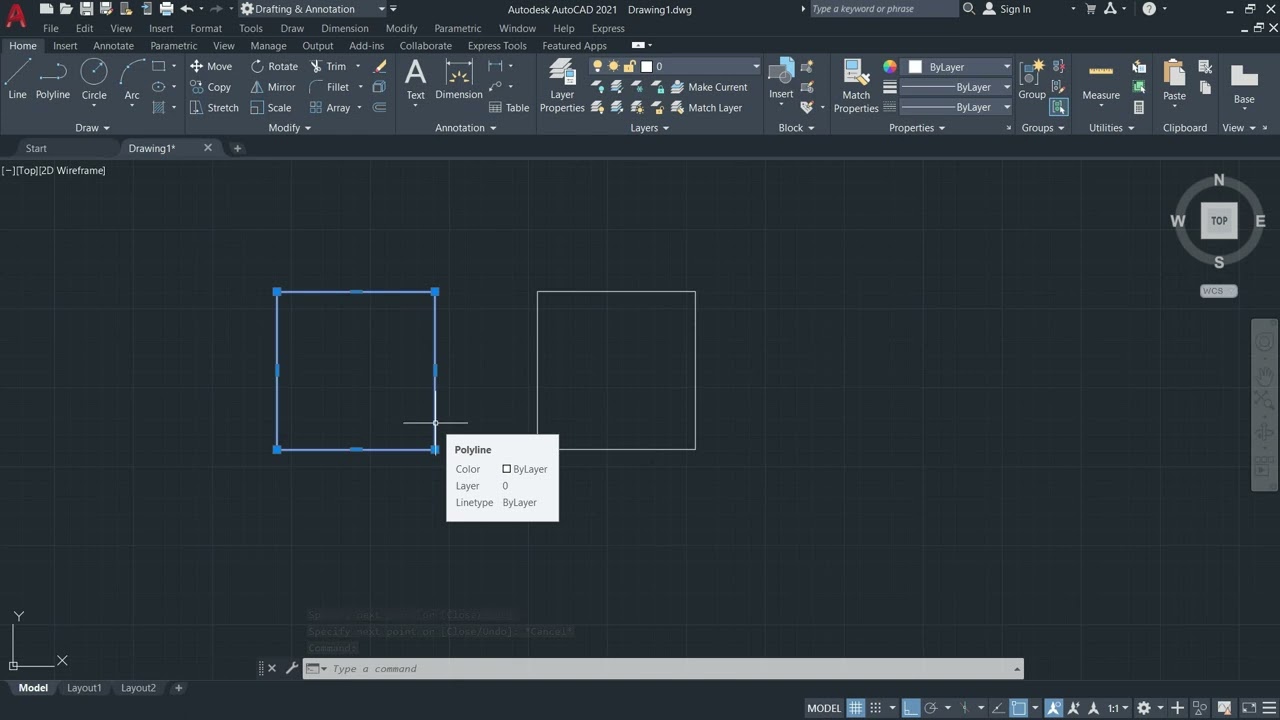1280x720 pixels.
Task: Open the workspace Drafting & Annotation dropdown
Action: 380,9
